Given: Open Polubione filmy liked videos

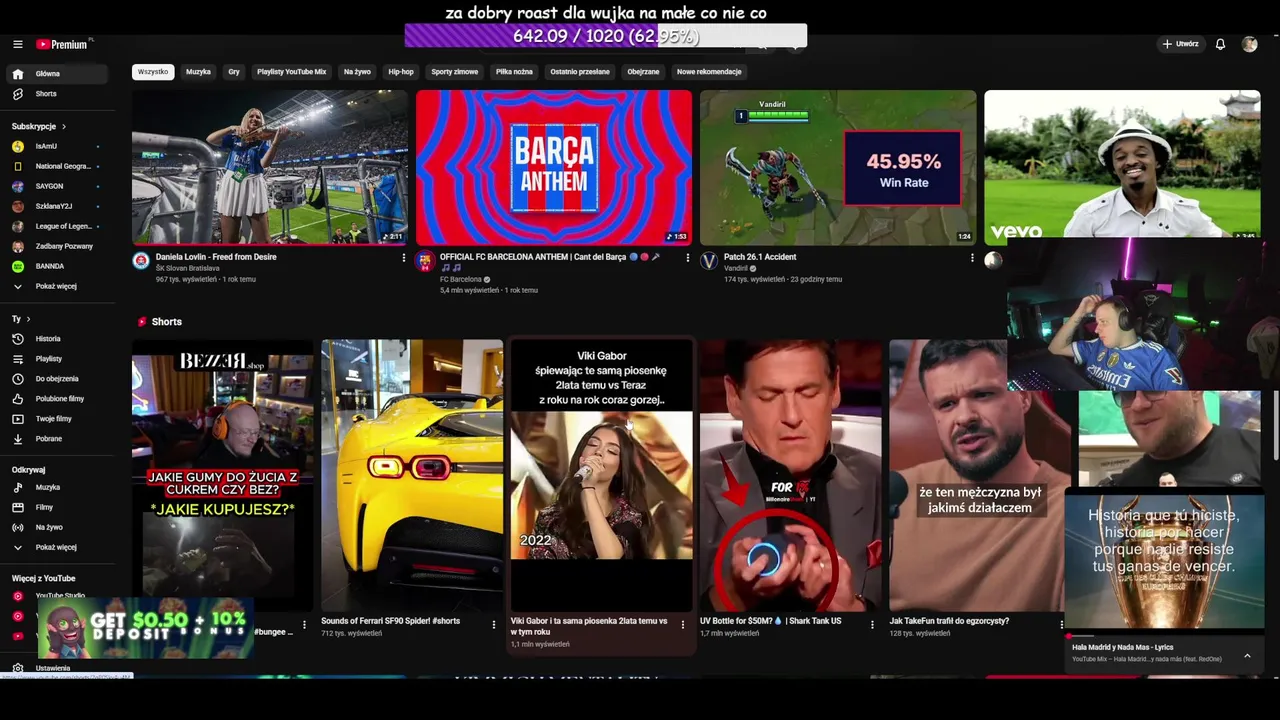Looking at the screenshot, I should (57, 399).
